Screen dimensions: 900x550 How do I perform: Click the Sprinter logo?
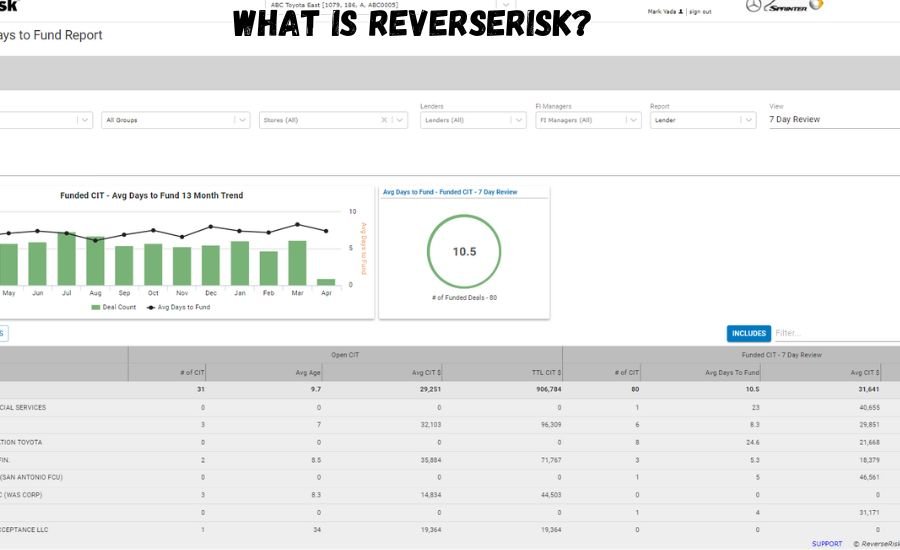pos(786,7)
